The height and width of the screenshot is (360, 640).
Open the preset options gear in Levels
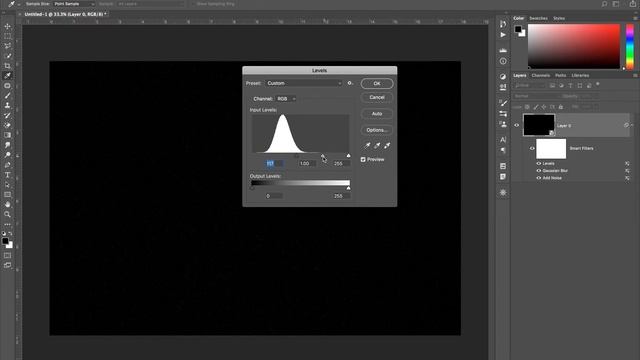click(x=350, y=83)
